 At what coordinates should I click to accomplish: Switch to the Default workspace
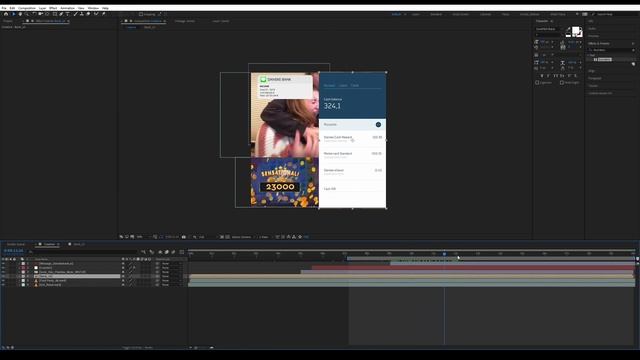tap(396, 14)
